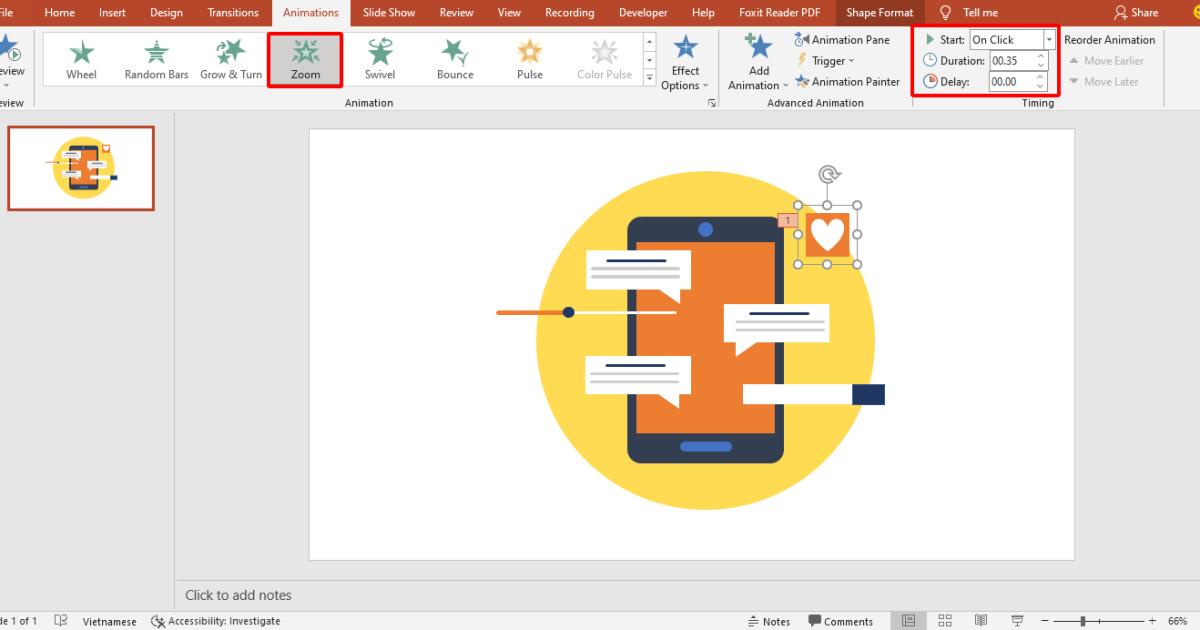Switch to the Transitions tab
1200x630 pixels.
coord(232,12)
